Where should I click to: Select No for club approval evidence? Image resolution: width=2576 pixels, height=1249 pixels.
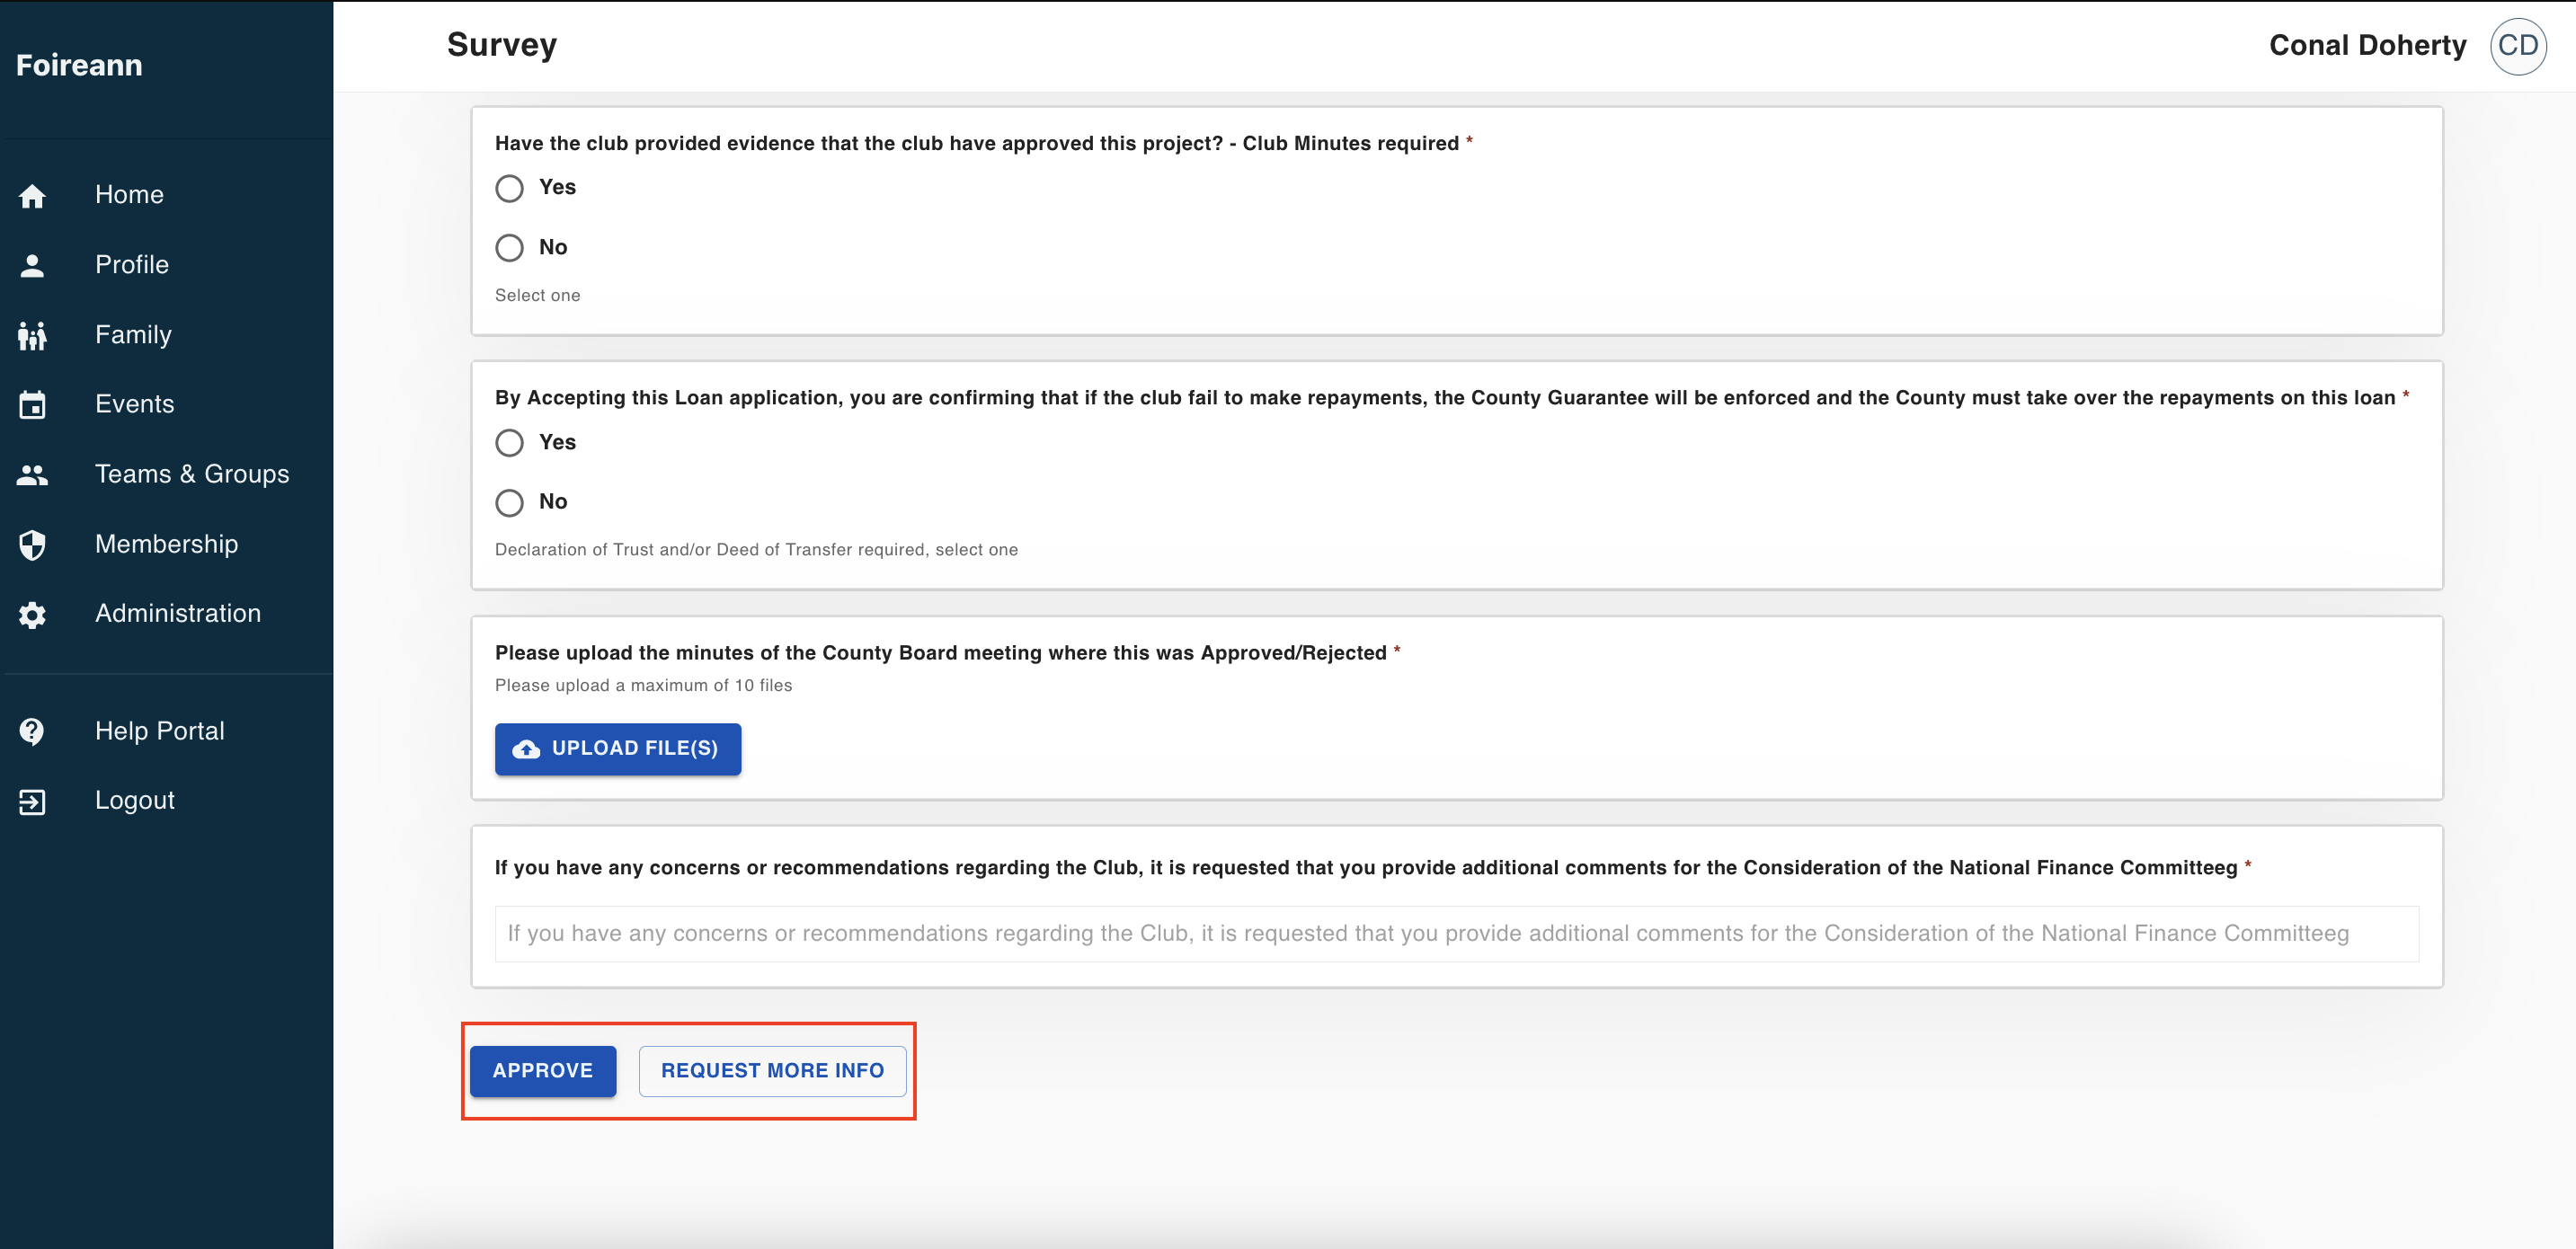point(509,248)
